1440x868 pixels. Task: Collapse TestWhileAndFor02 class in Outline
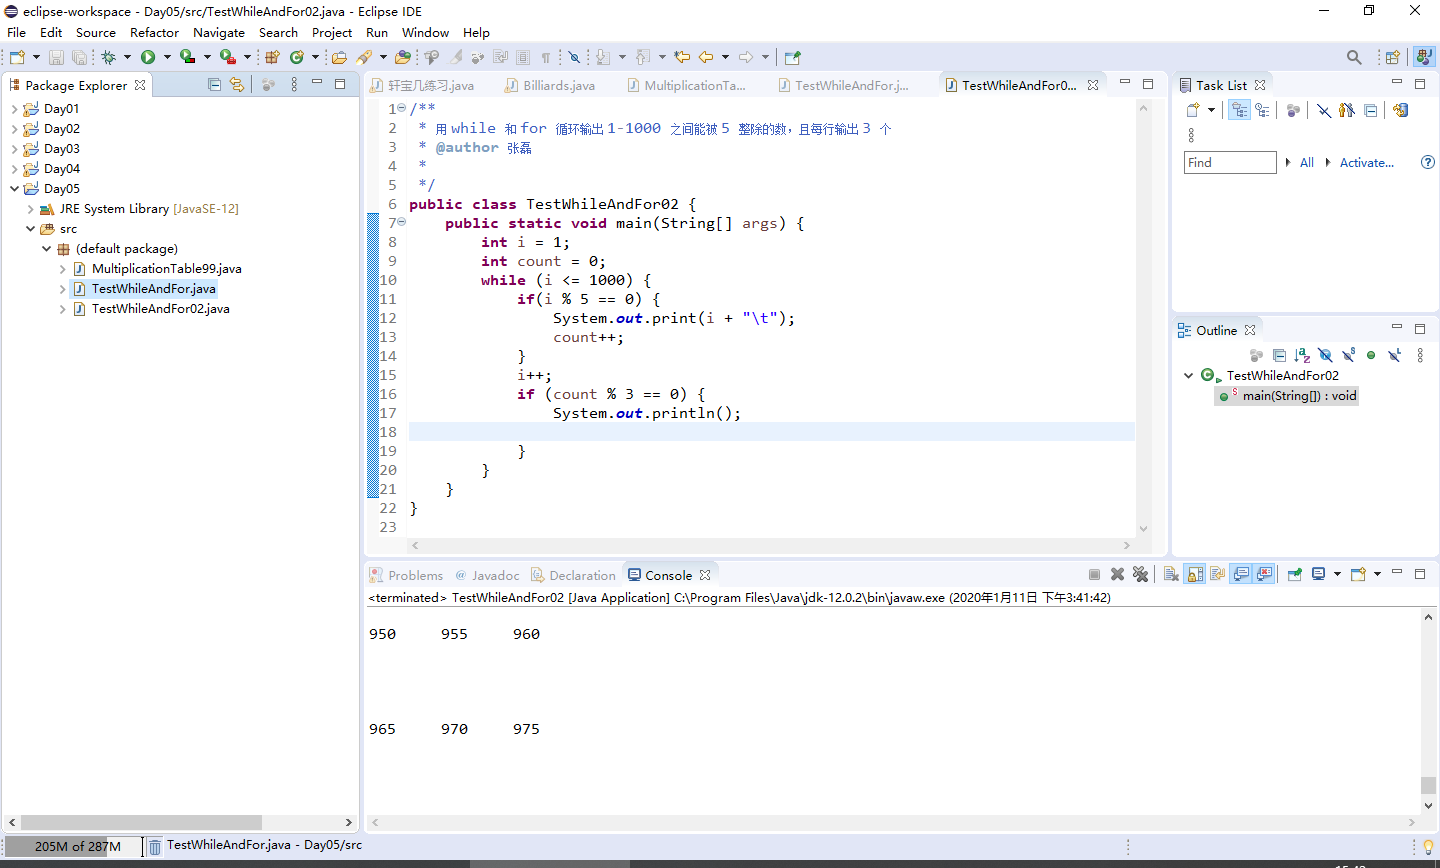[x=1188, y=376]
